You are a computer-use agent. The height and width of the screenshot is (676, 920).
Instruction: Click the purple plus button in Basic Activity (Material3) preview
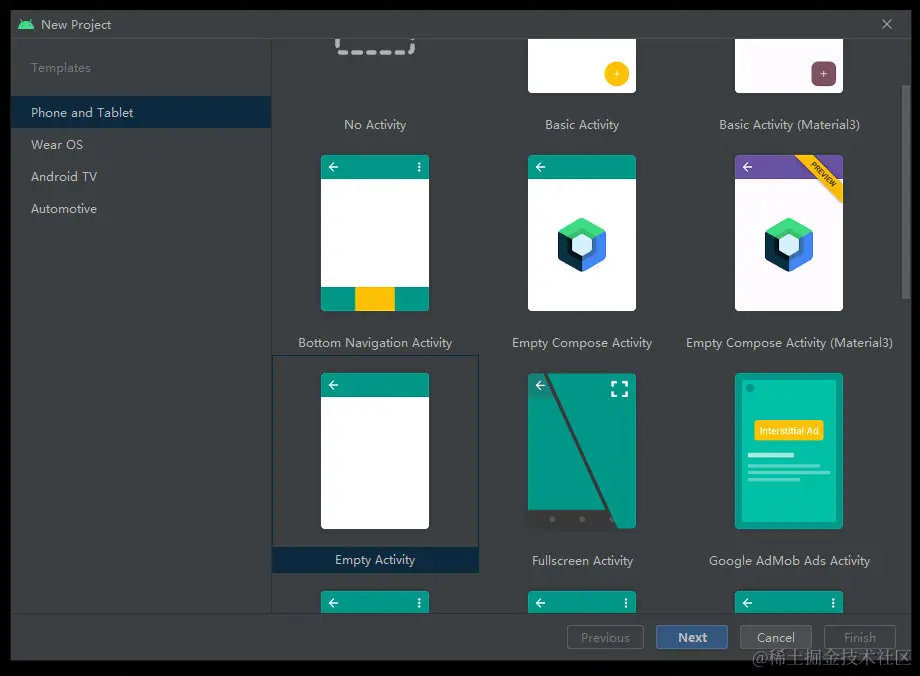pyautogui.click(x=823, y=74)
